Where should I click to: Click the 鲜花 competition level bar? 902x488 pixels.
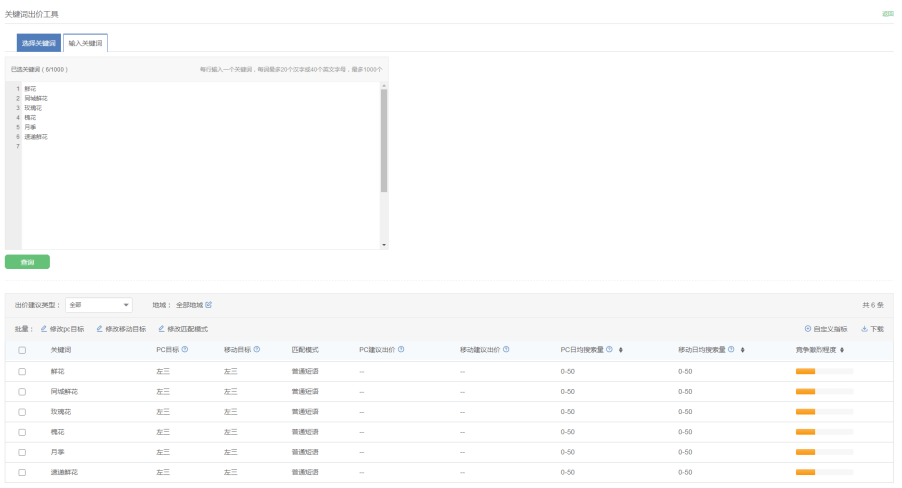824,371
